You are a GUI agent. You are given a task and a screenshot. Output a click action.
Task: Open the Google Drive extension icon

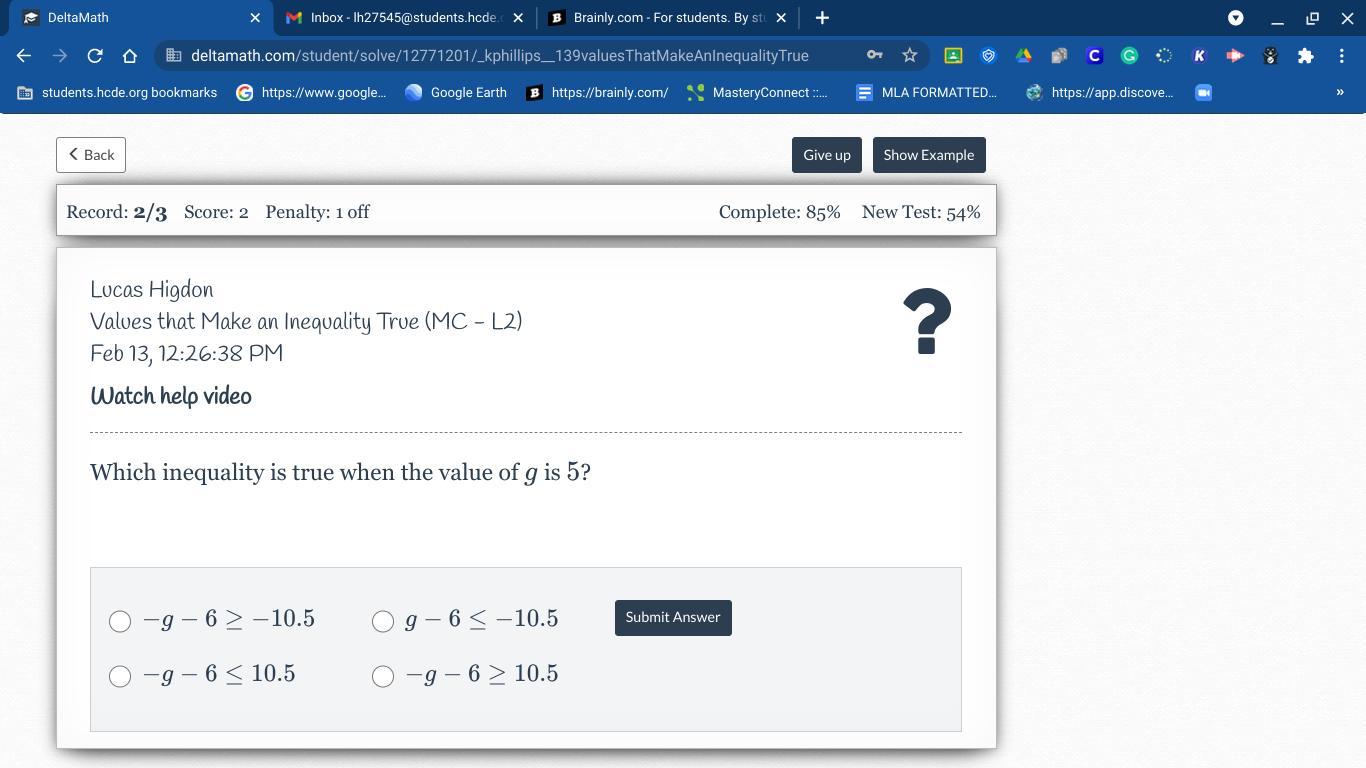pyautogui.click(x=1023, y=56)
